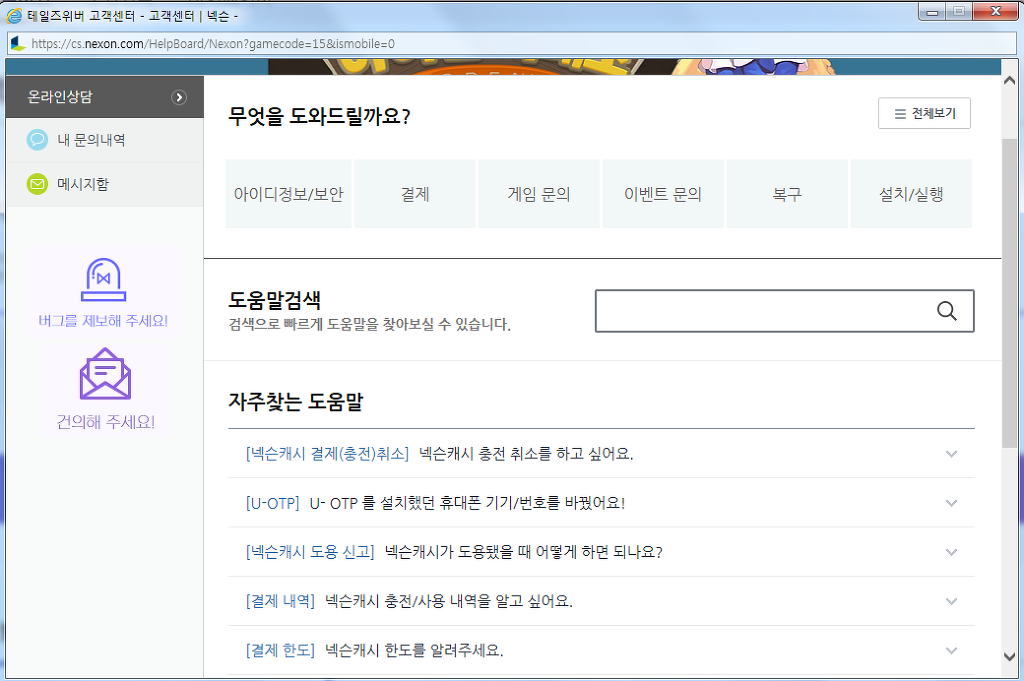Click the 건의해 주세요! link

pyautogui.click(x=106, y=422)
